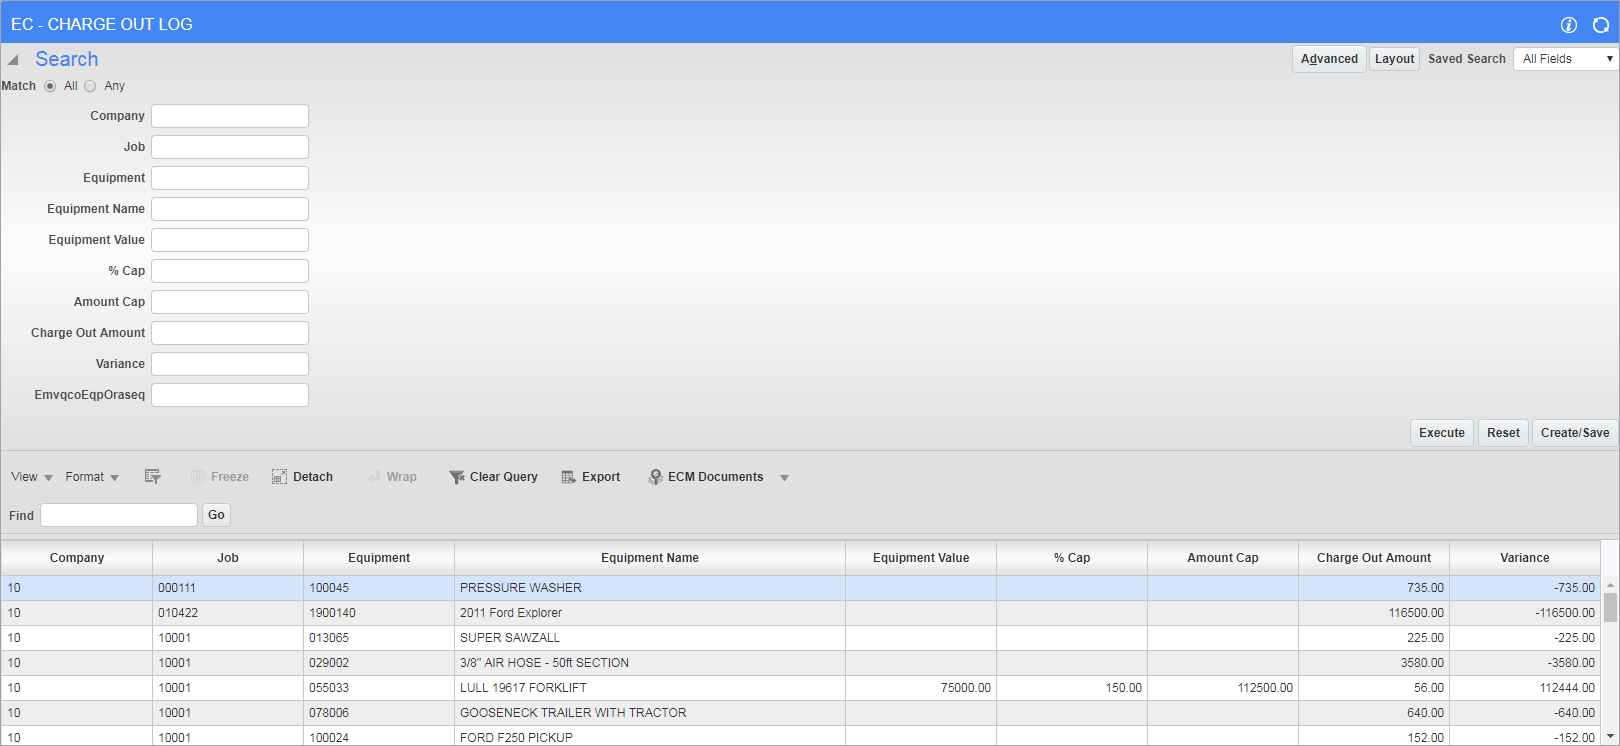
Task: Collapse the Search panel triangle
Action: [13, 60]
